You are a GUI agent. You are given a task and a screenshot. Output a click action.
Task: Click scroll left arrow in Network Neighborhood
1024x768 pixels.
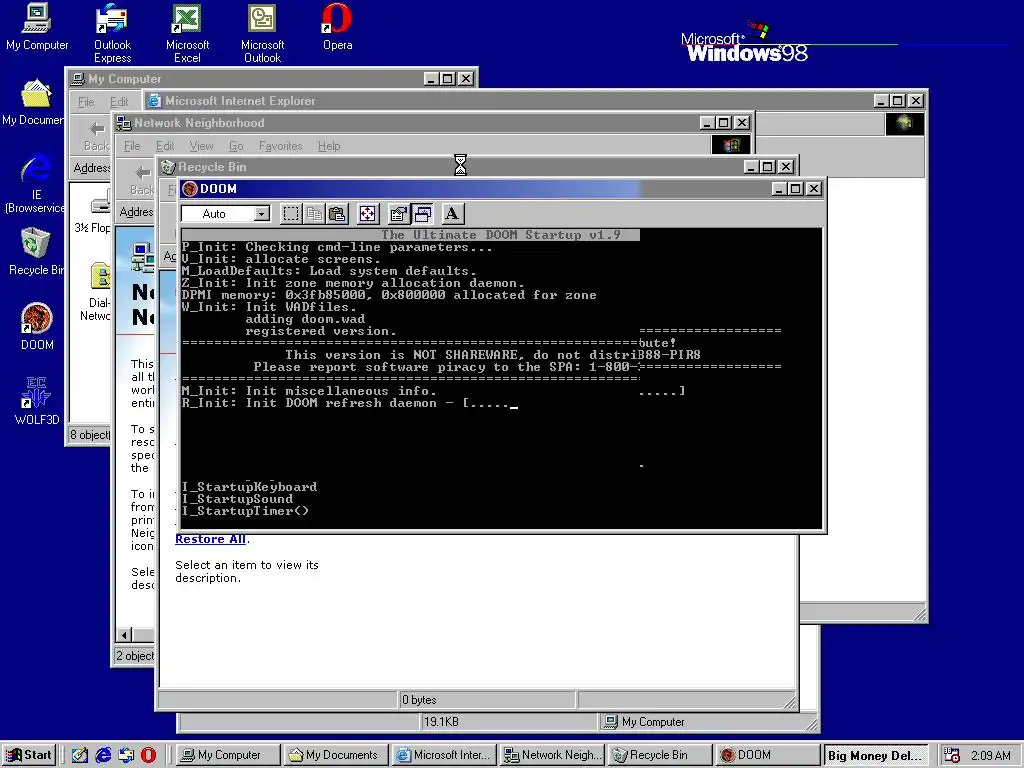[124, 634]
